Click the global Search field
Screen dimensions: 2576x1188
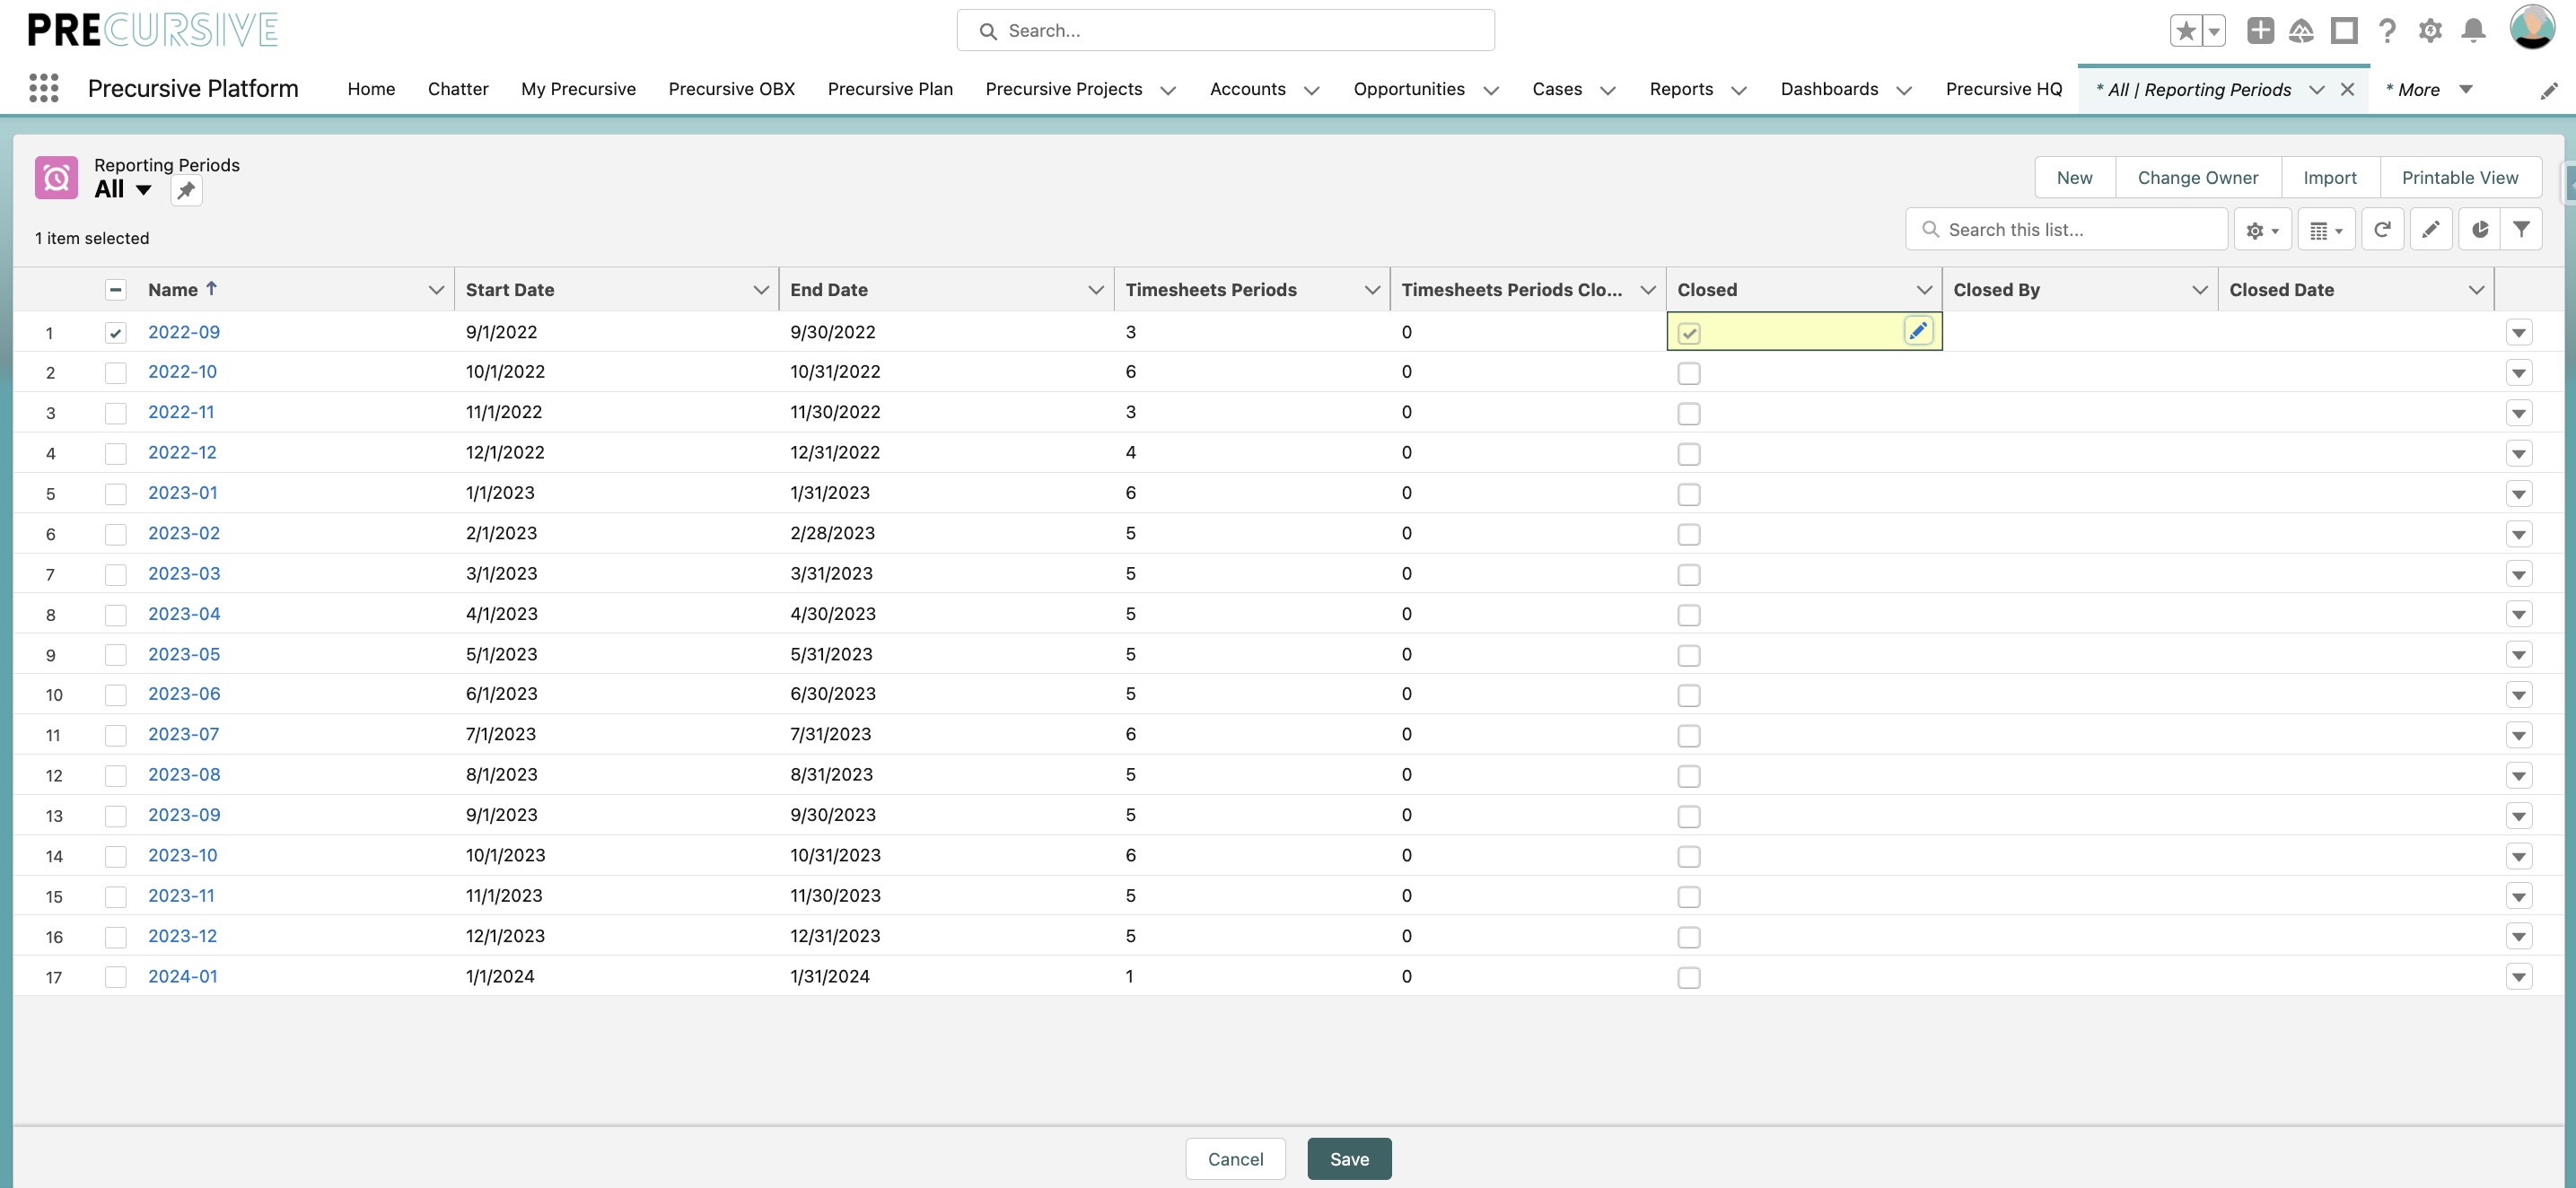(1225, 31)
